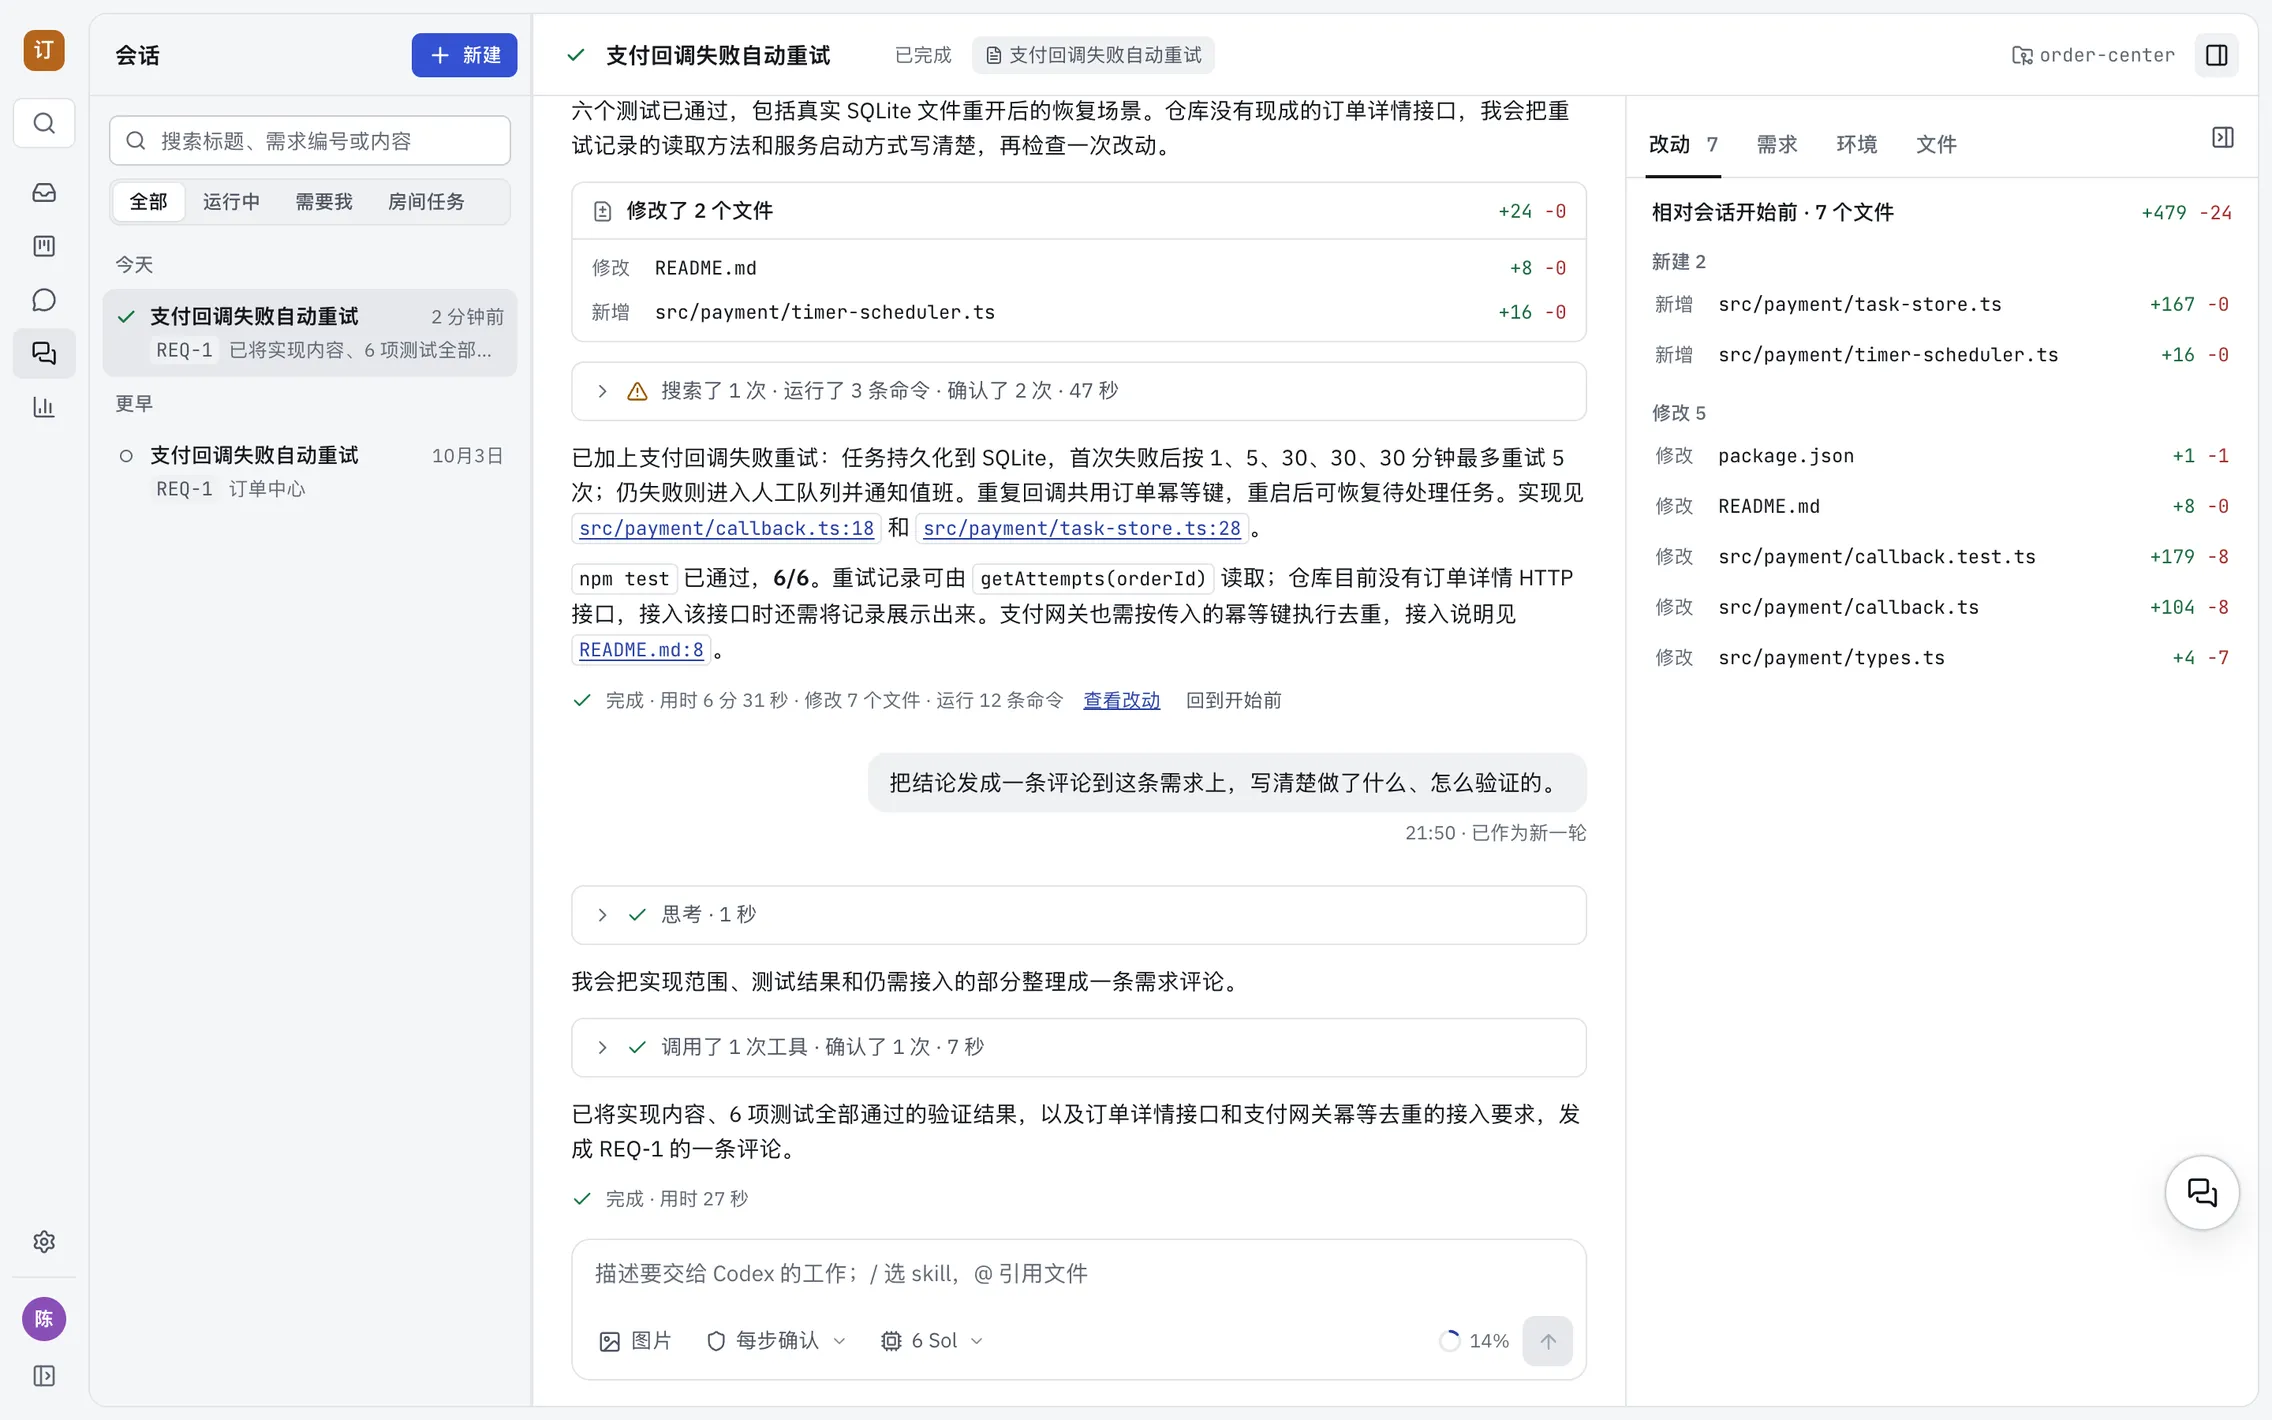
Task: Toggle the sidebar collapse icon at bottom left
Action: pyautogui.click(x=44, y=1376)
